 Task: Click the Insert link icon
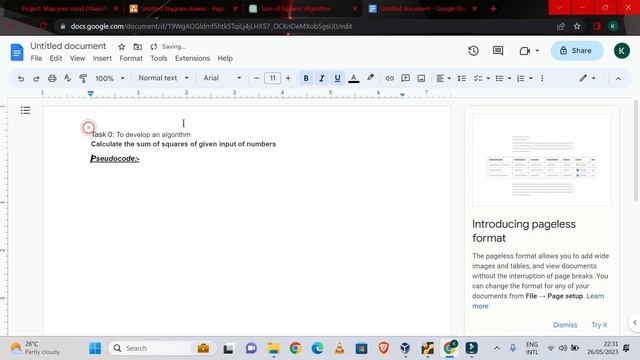coord(389,78)
